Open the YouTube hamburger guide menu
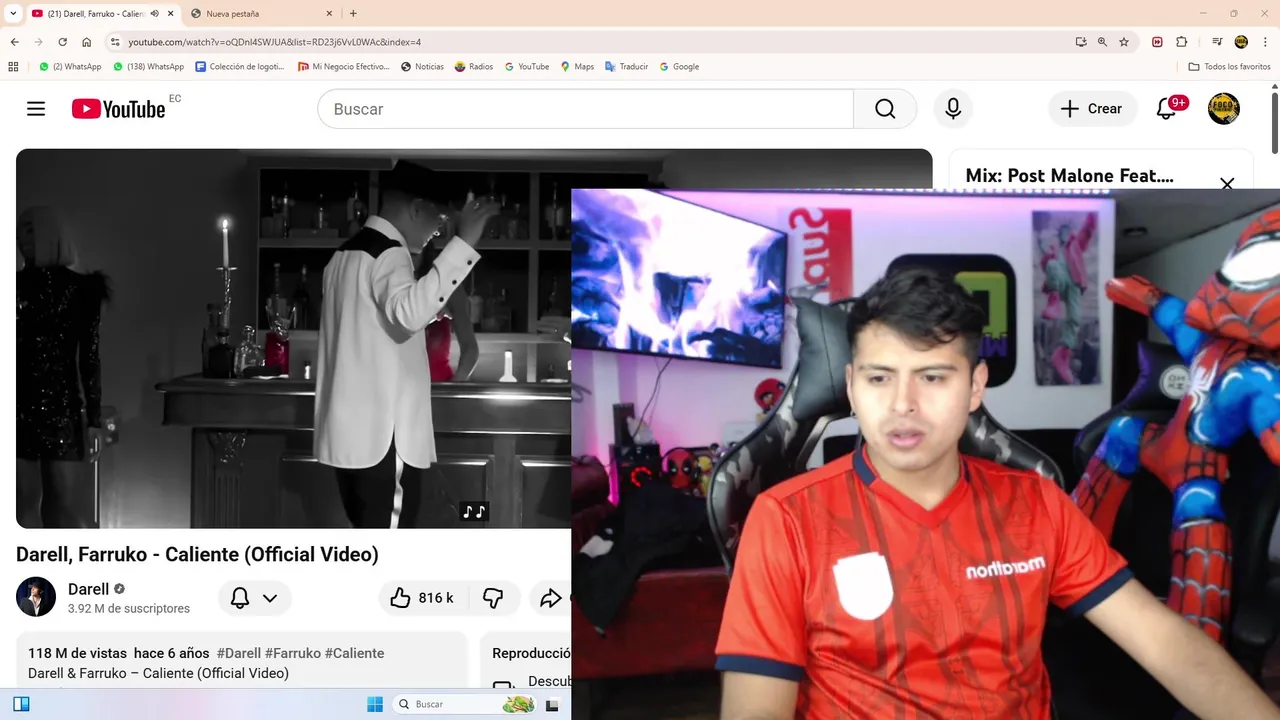 [36, 109]
